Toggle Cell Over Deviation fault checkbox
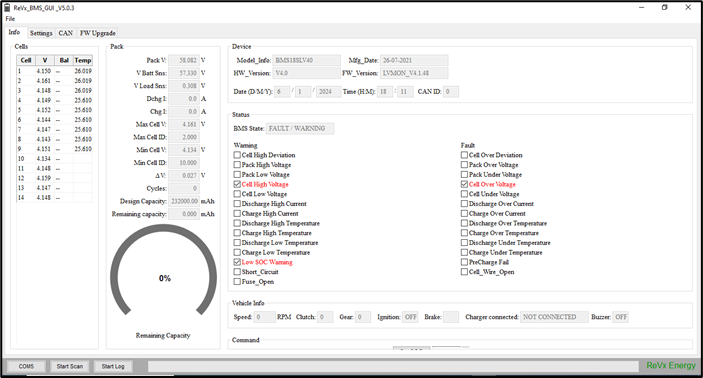 (464, 155)
